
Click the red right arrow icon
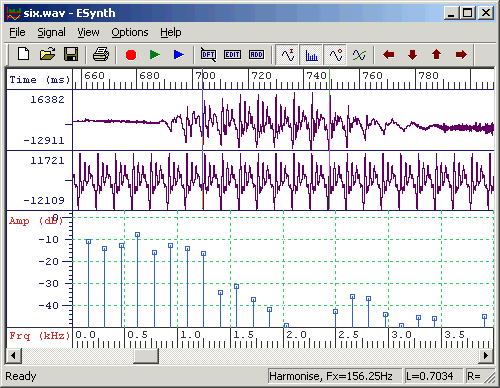point(461,54)
